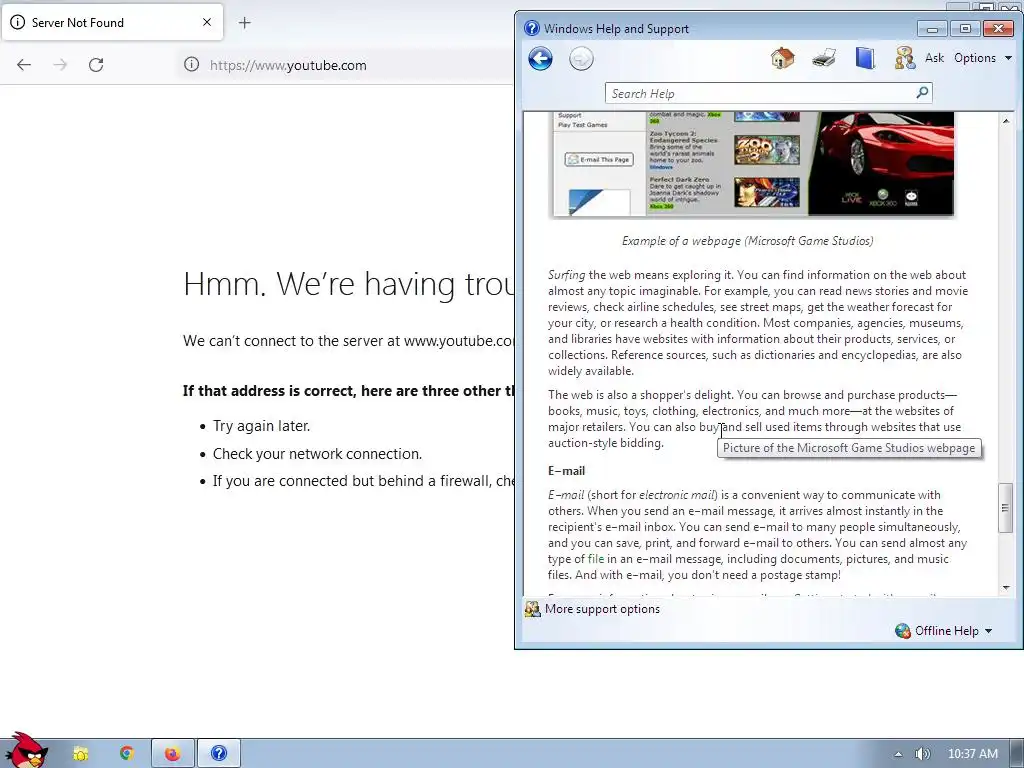Maximize the Windows Help and Support window
Viewport: 1024px width, 768px height.
click(965, 28)
